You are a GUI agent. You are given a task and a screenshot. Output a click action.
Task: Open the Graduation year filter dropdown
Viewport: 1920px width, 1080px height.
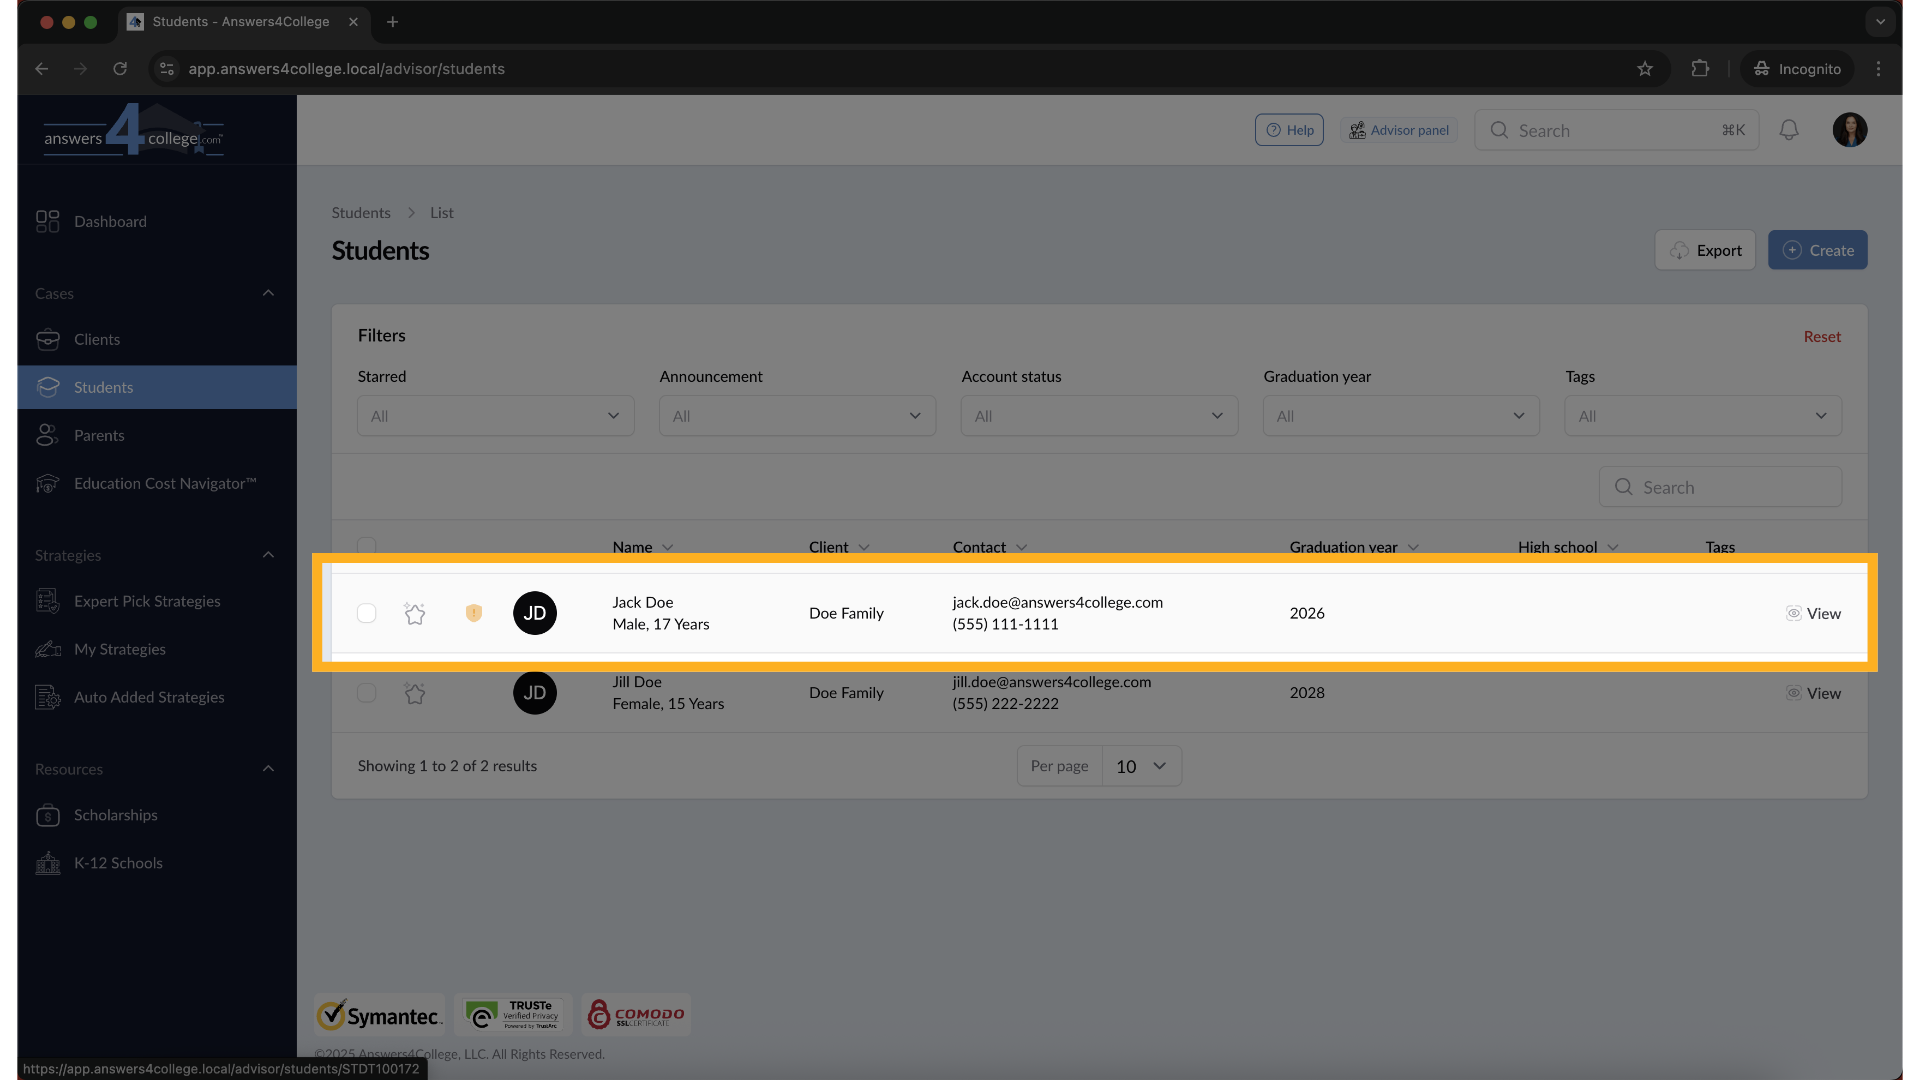1400,416
